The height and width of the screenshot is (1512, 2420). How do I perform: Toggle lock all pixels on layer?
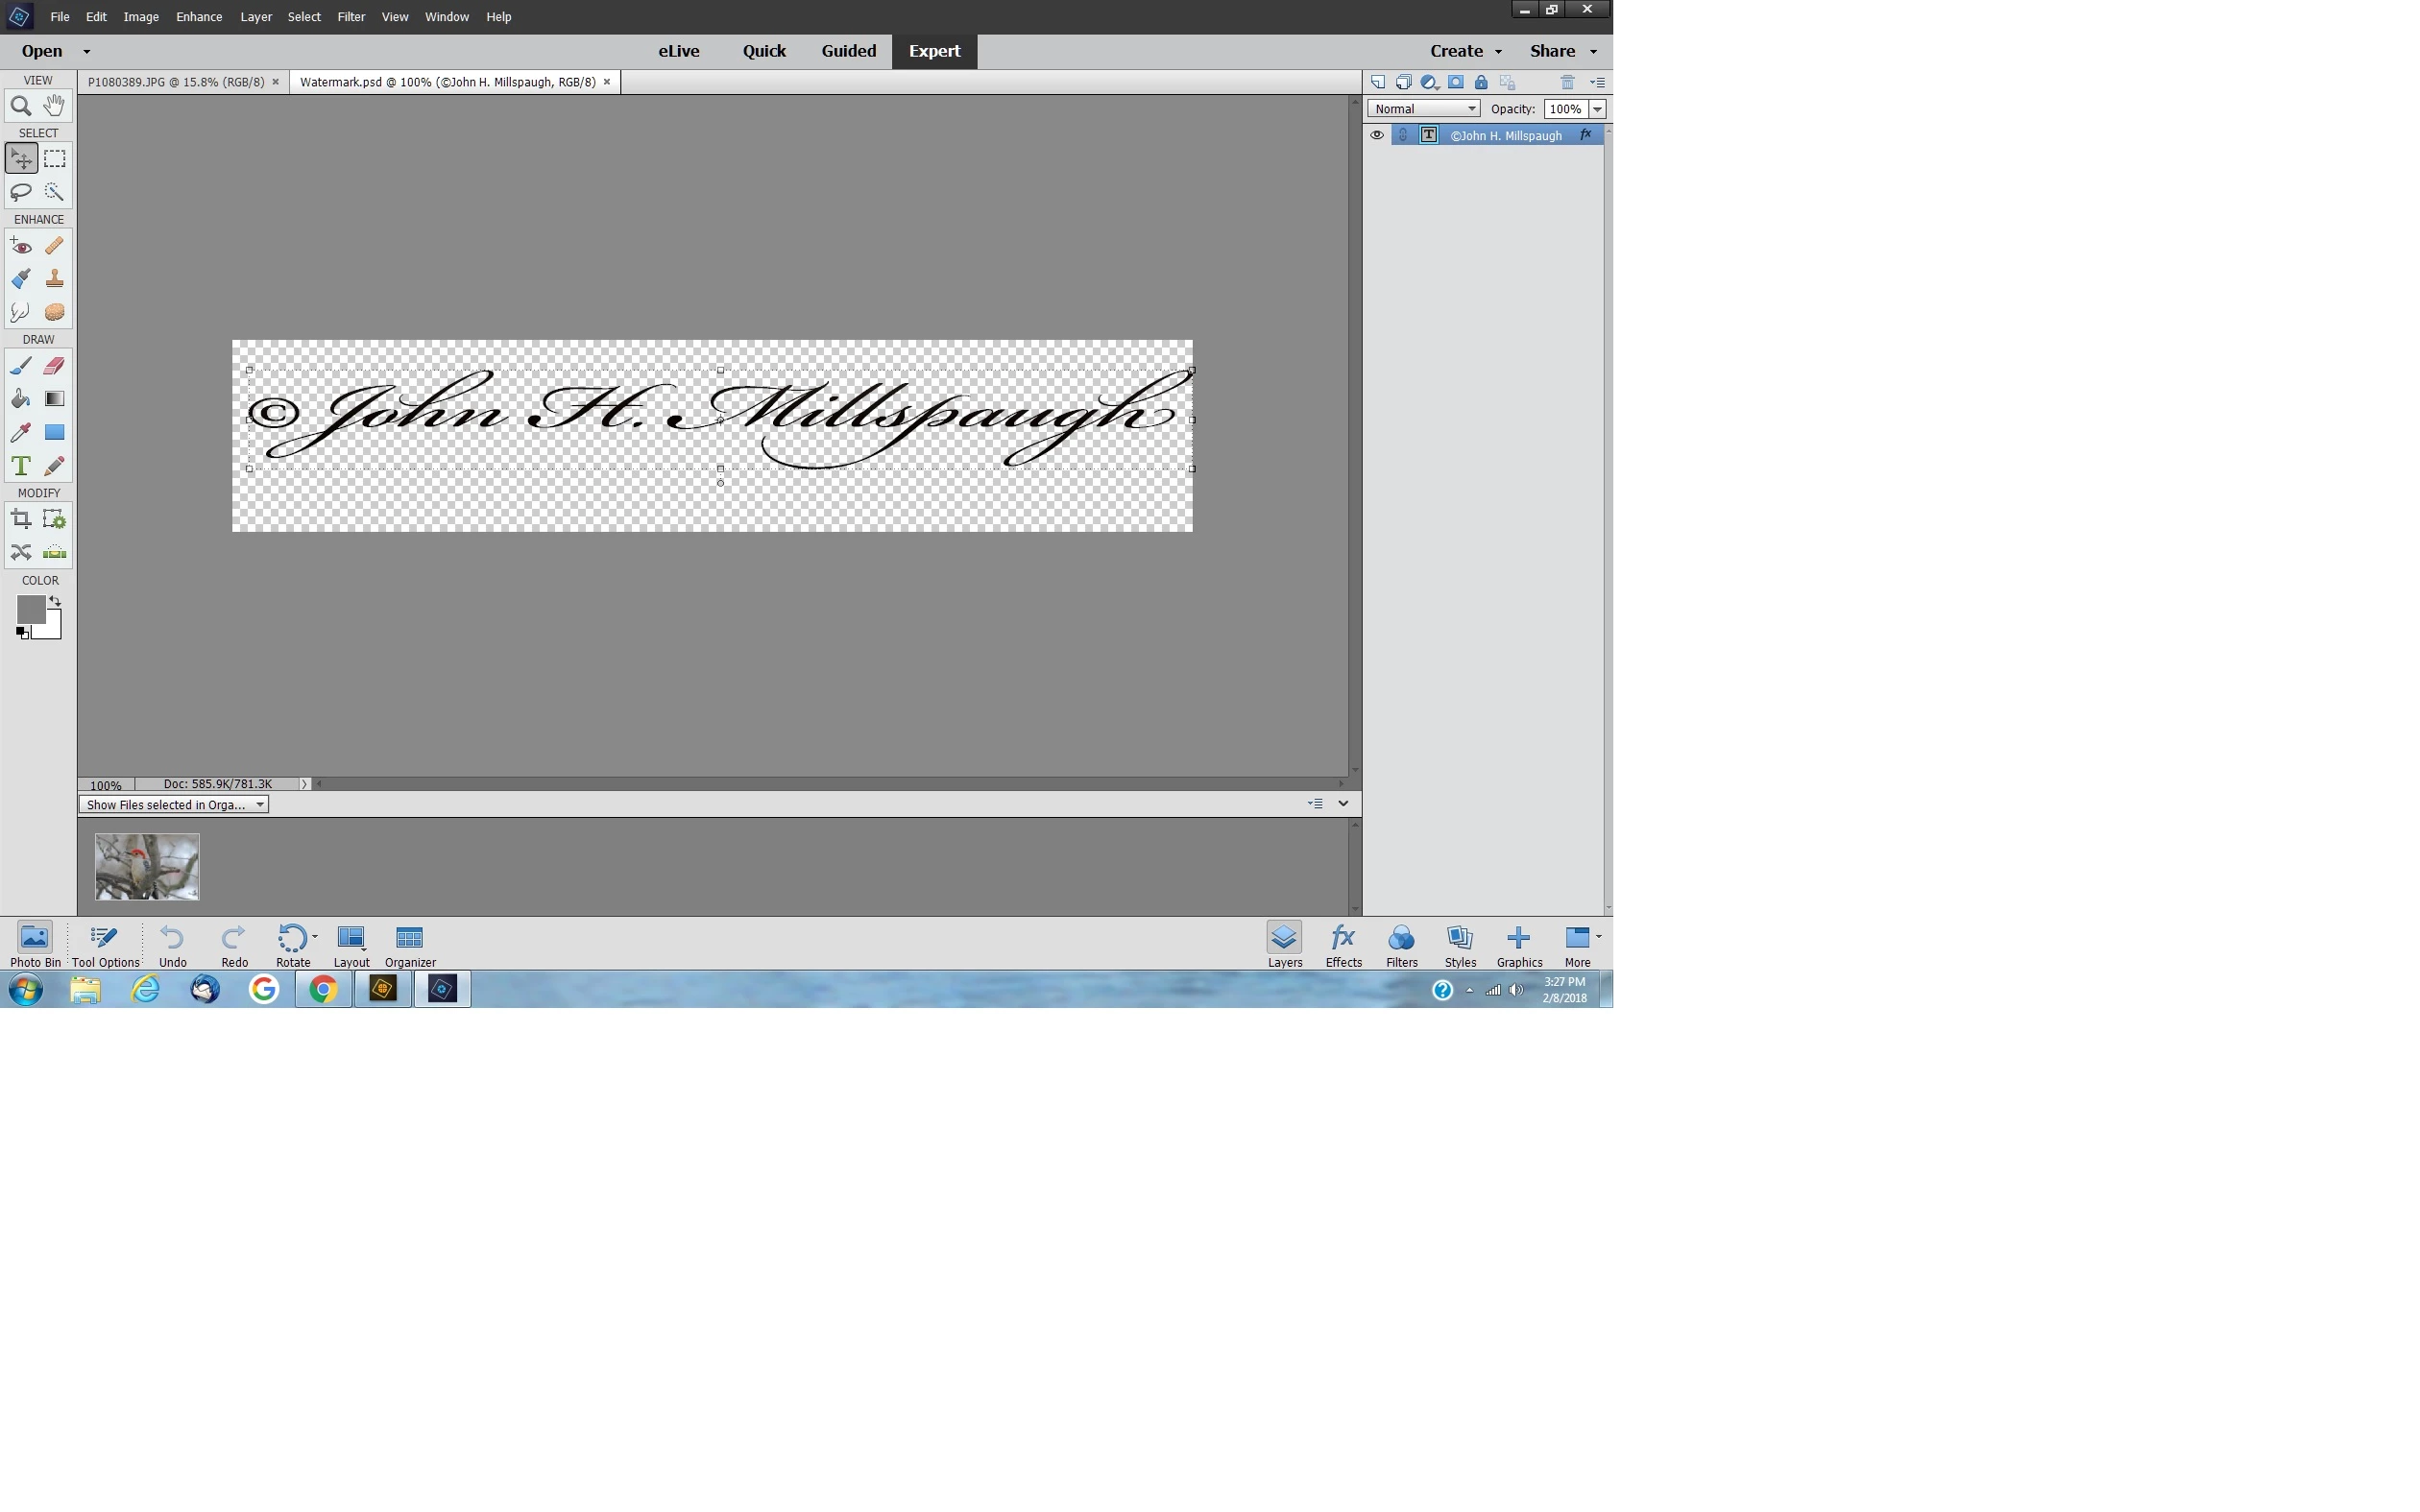pos(1481,82)
